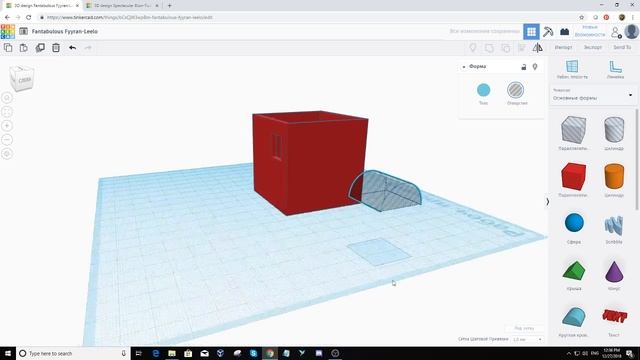Select the Ruler tool

[615, 69]
